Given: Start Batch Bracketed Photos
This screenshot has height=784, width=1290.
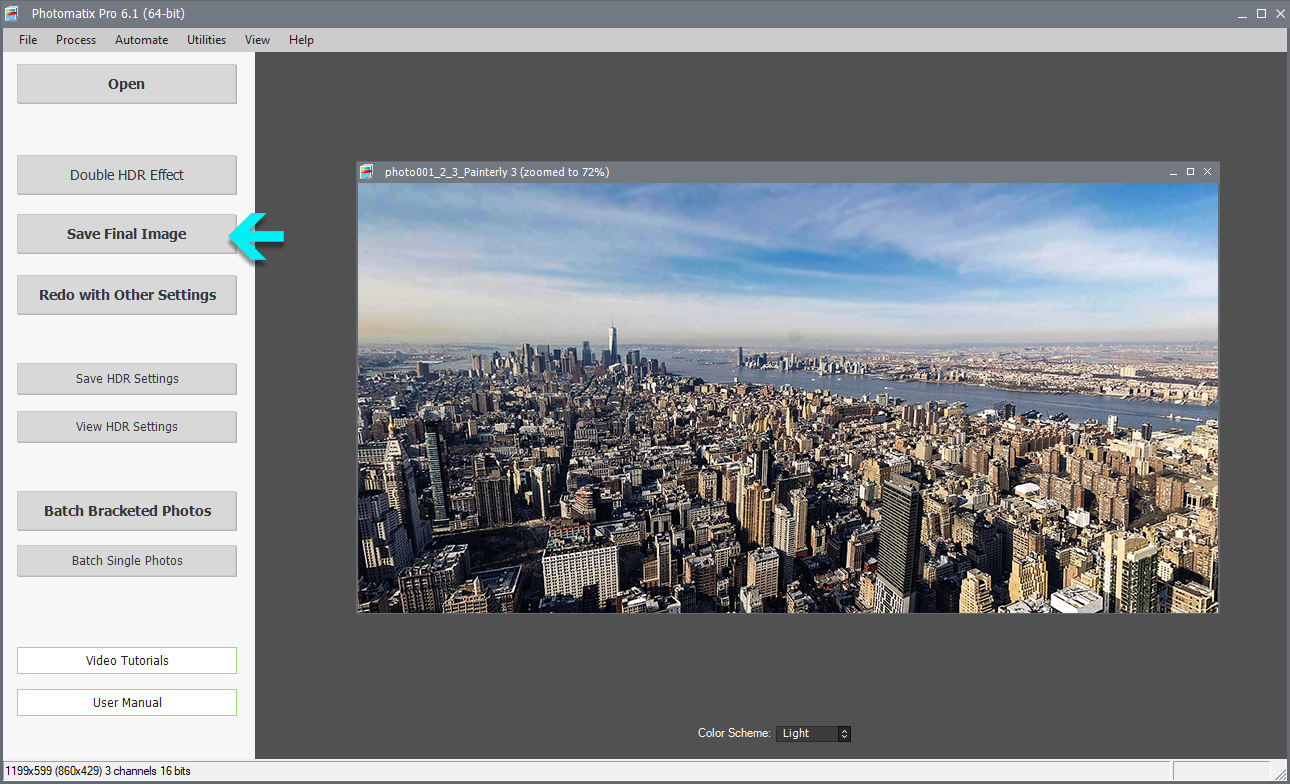Looking at the screenshot, I should tap(127, 511).
